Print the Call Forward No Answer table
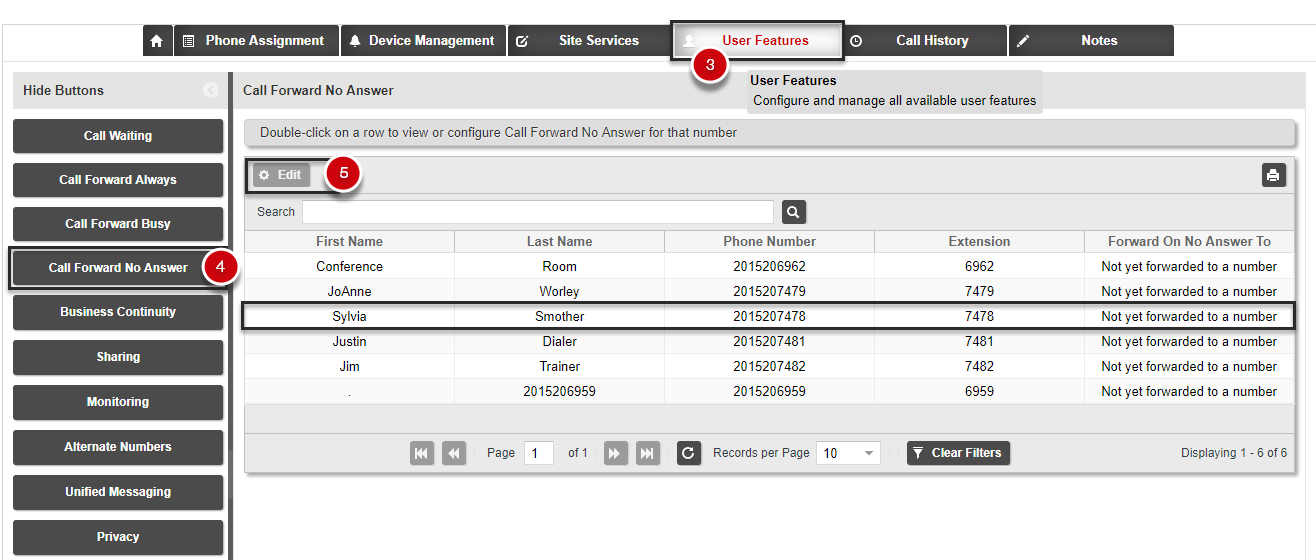Screen dimensions: 1316x560 (1273, 175)
